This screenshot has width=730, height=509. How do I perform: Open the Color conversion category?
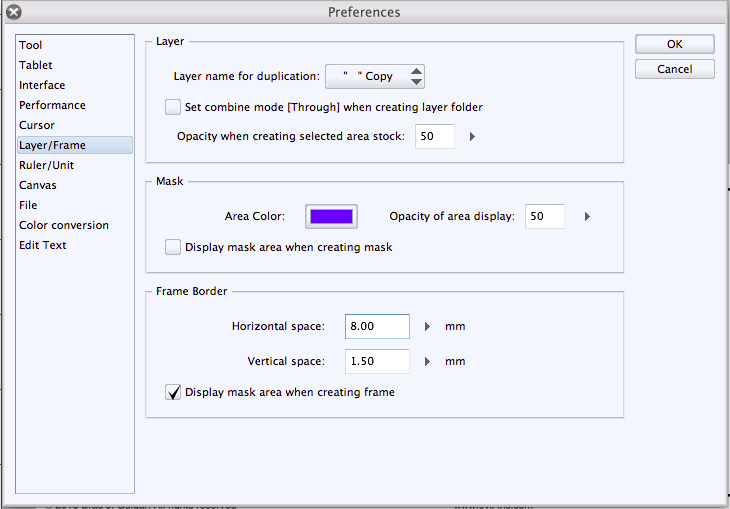64,225
